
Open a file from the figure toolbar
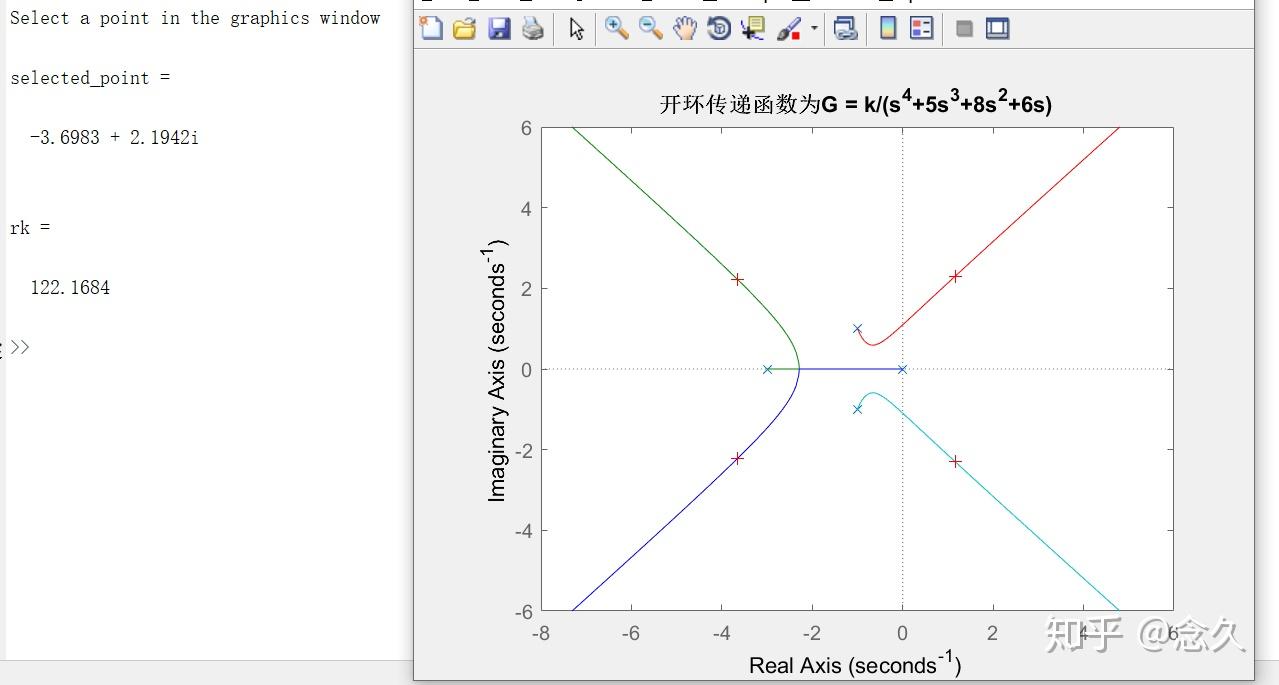pos(465,28)
